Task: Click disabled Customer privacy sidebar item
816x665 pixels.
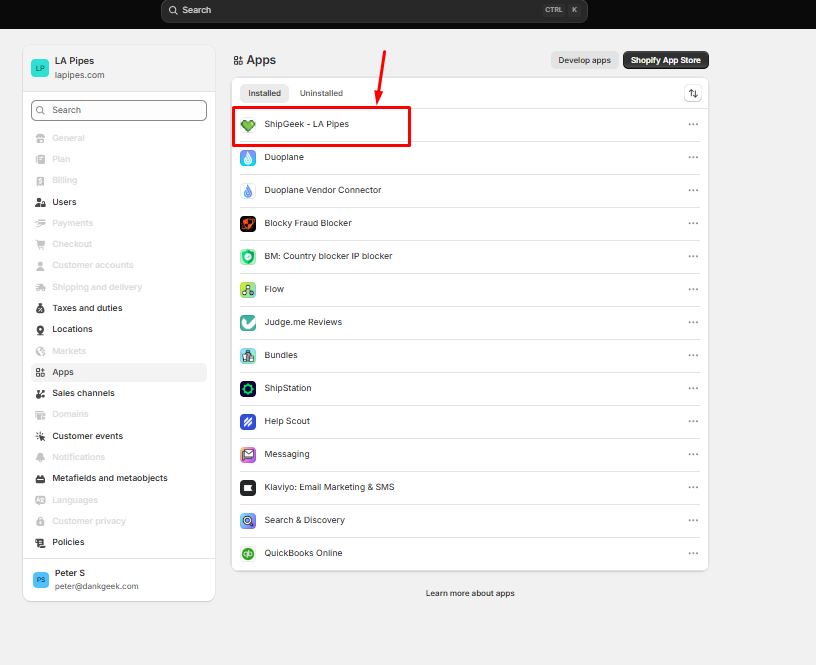Action: coord(119,521)
